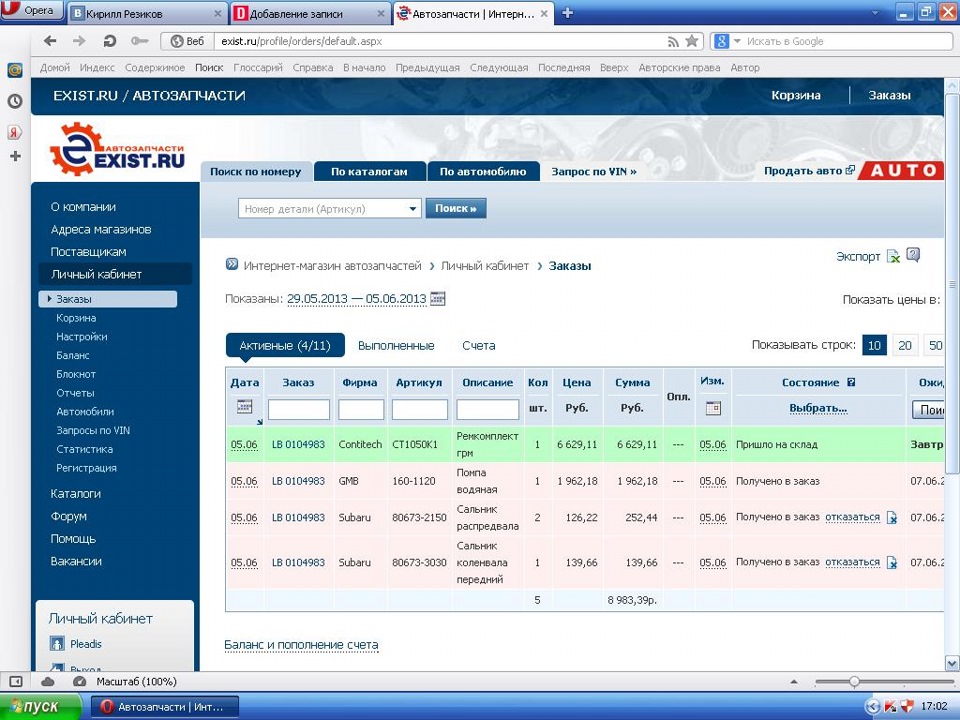960x720 pixels.
Task: Open Настройки in sidebar menu
Action: pos(81,337)
